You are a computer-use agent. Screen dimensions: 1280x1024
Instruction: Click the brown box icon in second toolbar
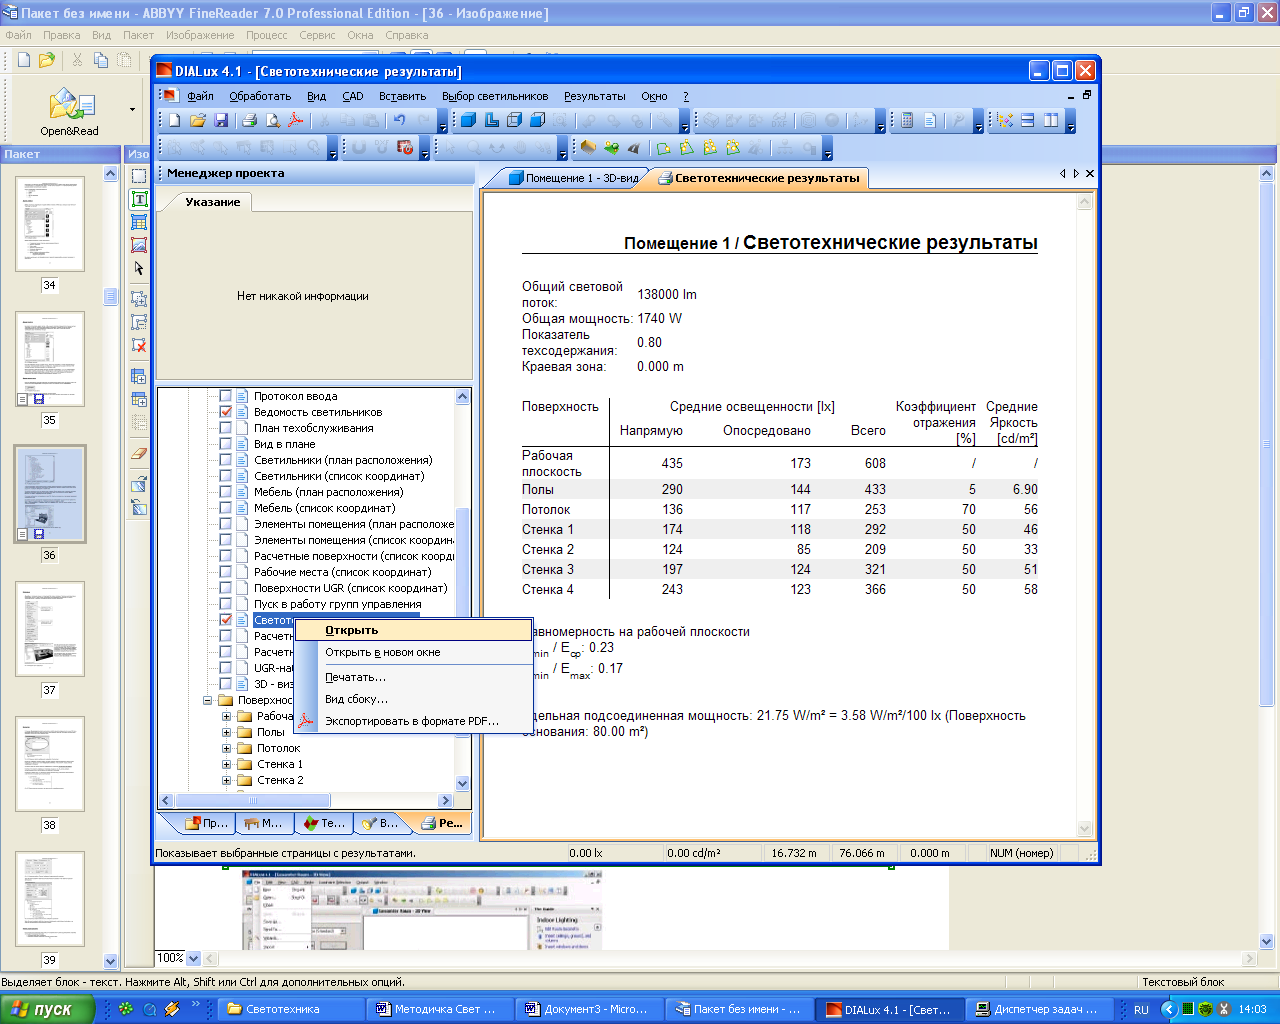pyautogui.click(x=588, y=148)
